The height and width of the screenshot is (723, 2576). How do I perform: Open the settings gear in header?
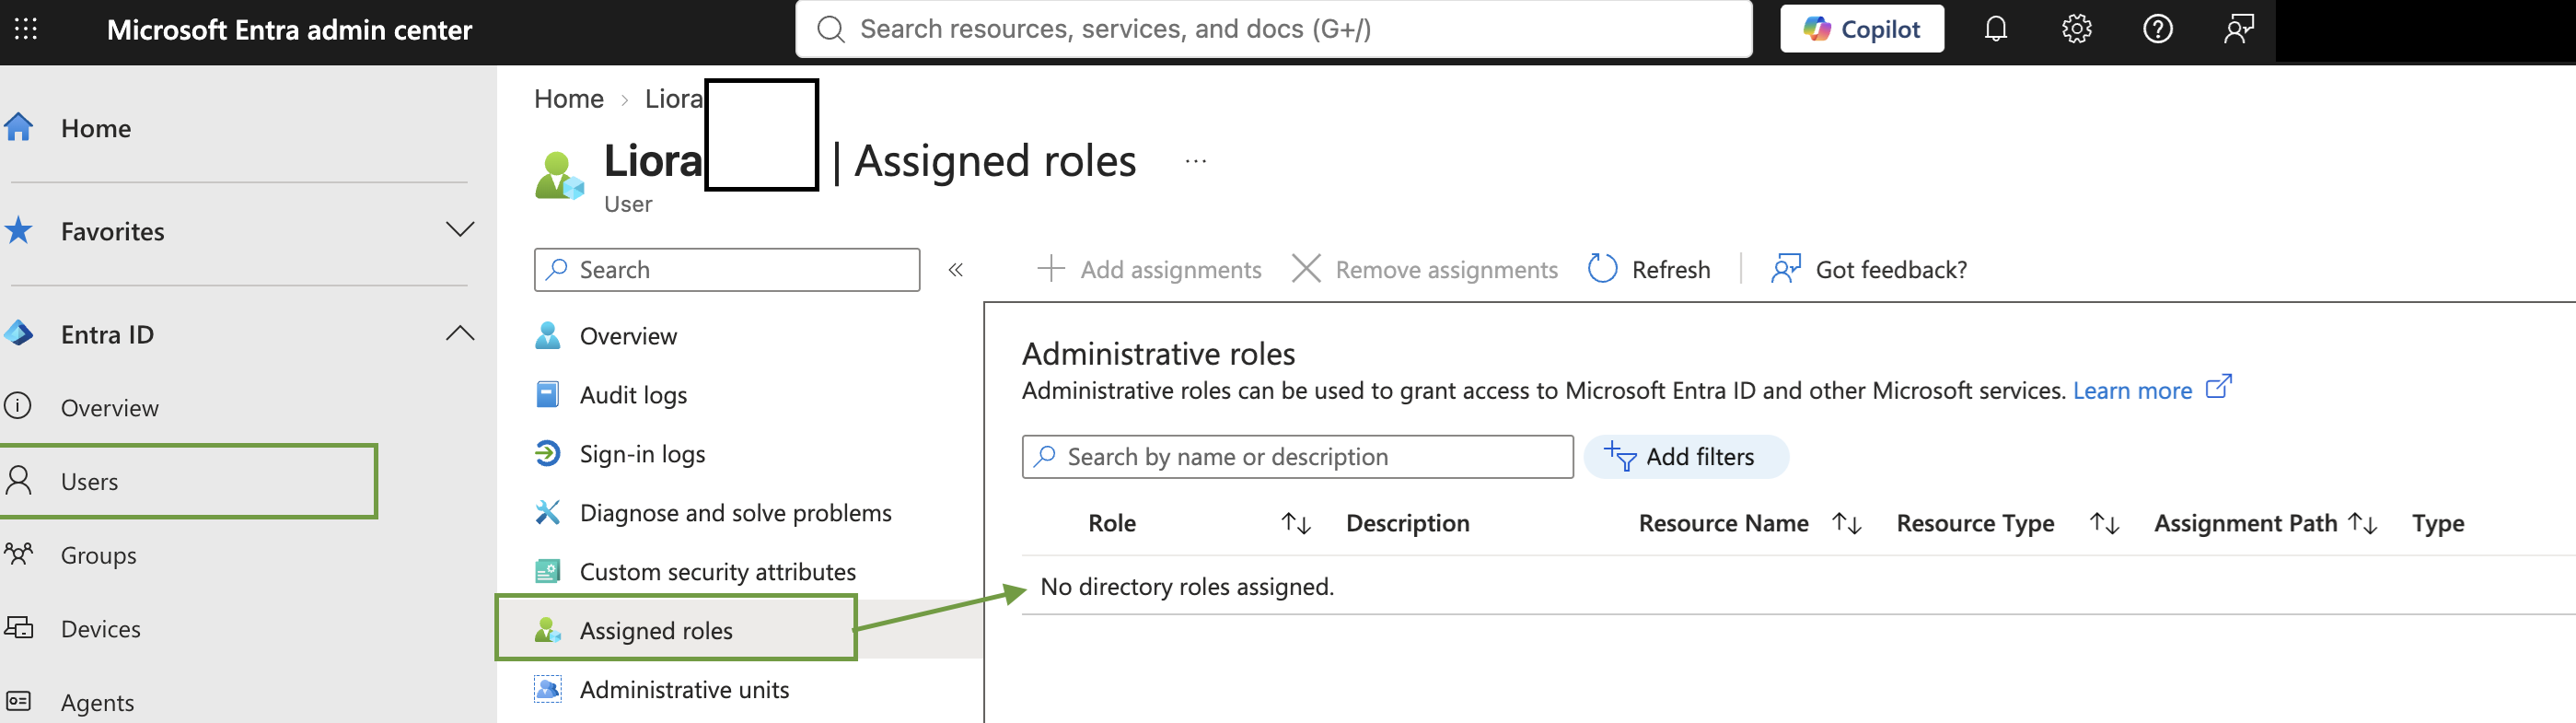(2076, 29)
